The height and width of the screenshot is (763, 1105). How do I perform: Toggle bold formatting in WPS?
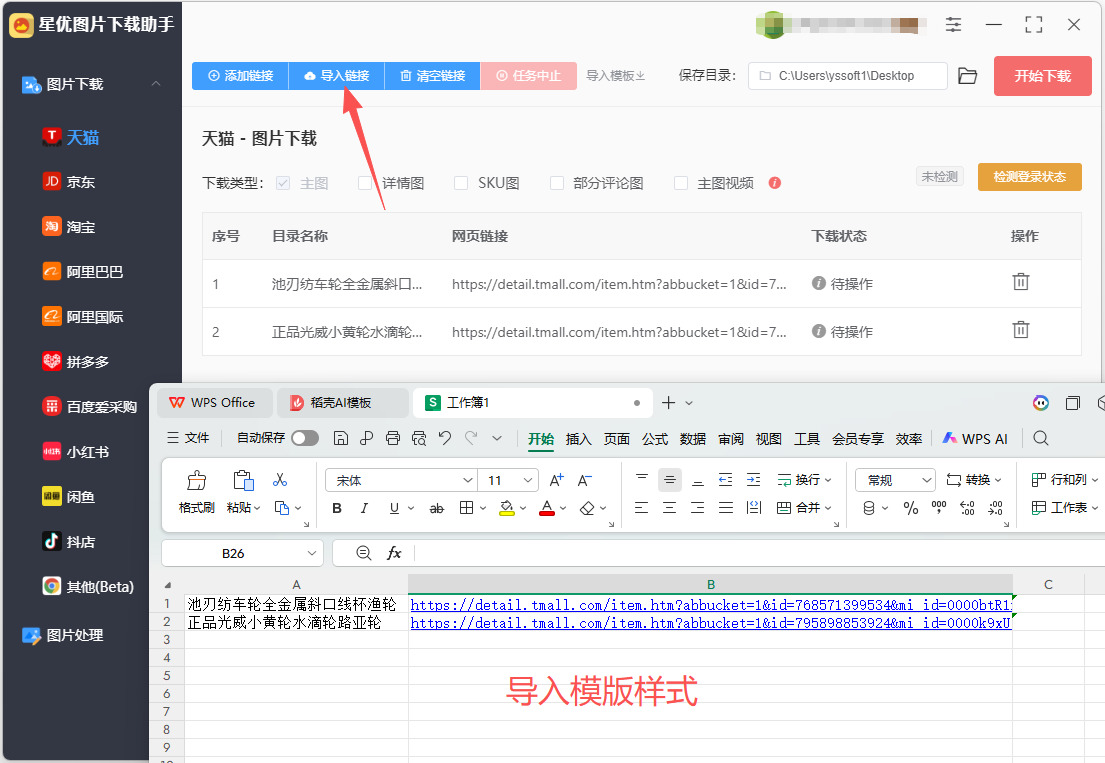pos(337,508)
